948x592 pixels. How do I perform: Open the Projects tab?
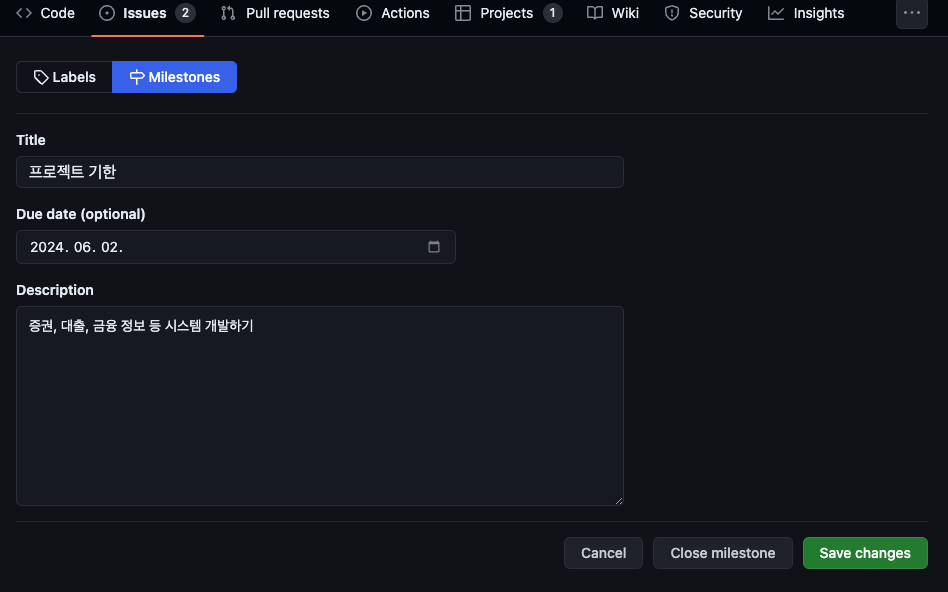click(508, 13)
